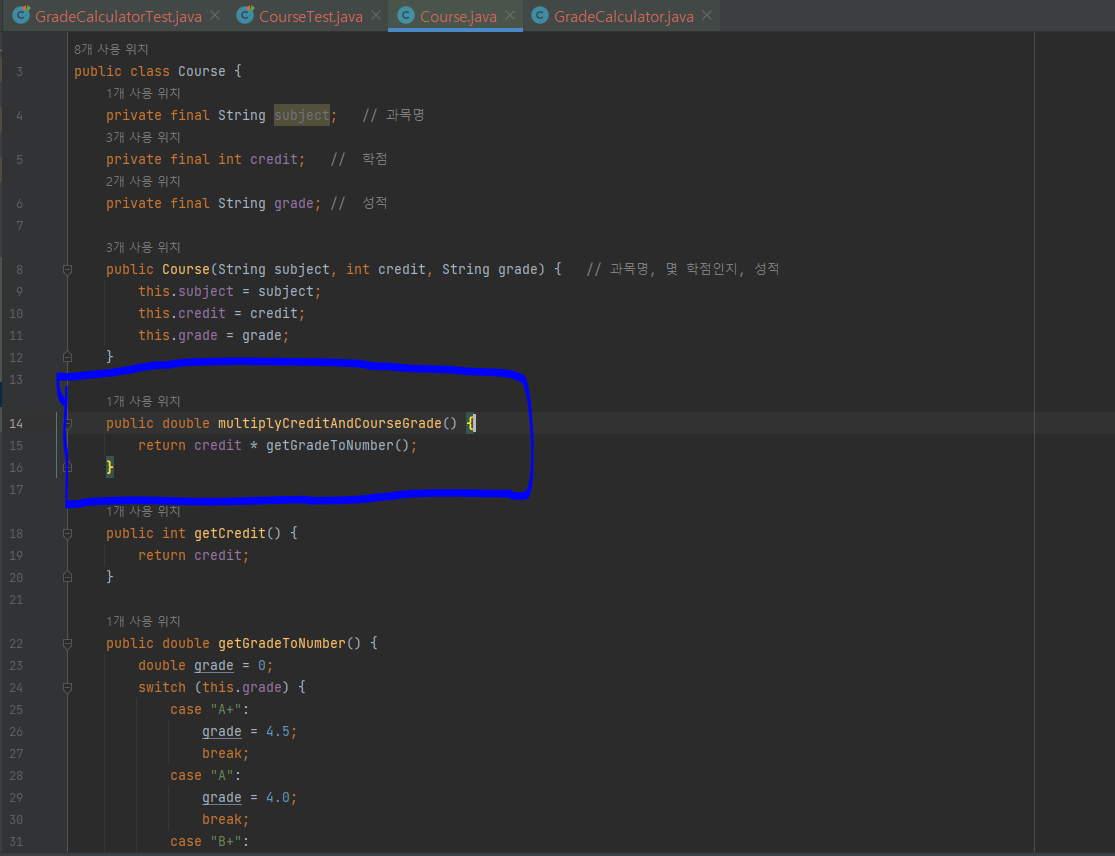Click the closing brace on line 16
Image resolution: width=1115 pixels, height=856 pixels.
point(110,467)
